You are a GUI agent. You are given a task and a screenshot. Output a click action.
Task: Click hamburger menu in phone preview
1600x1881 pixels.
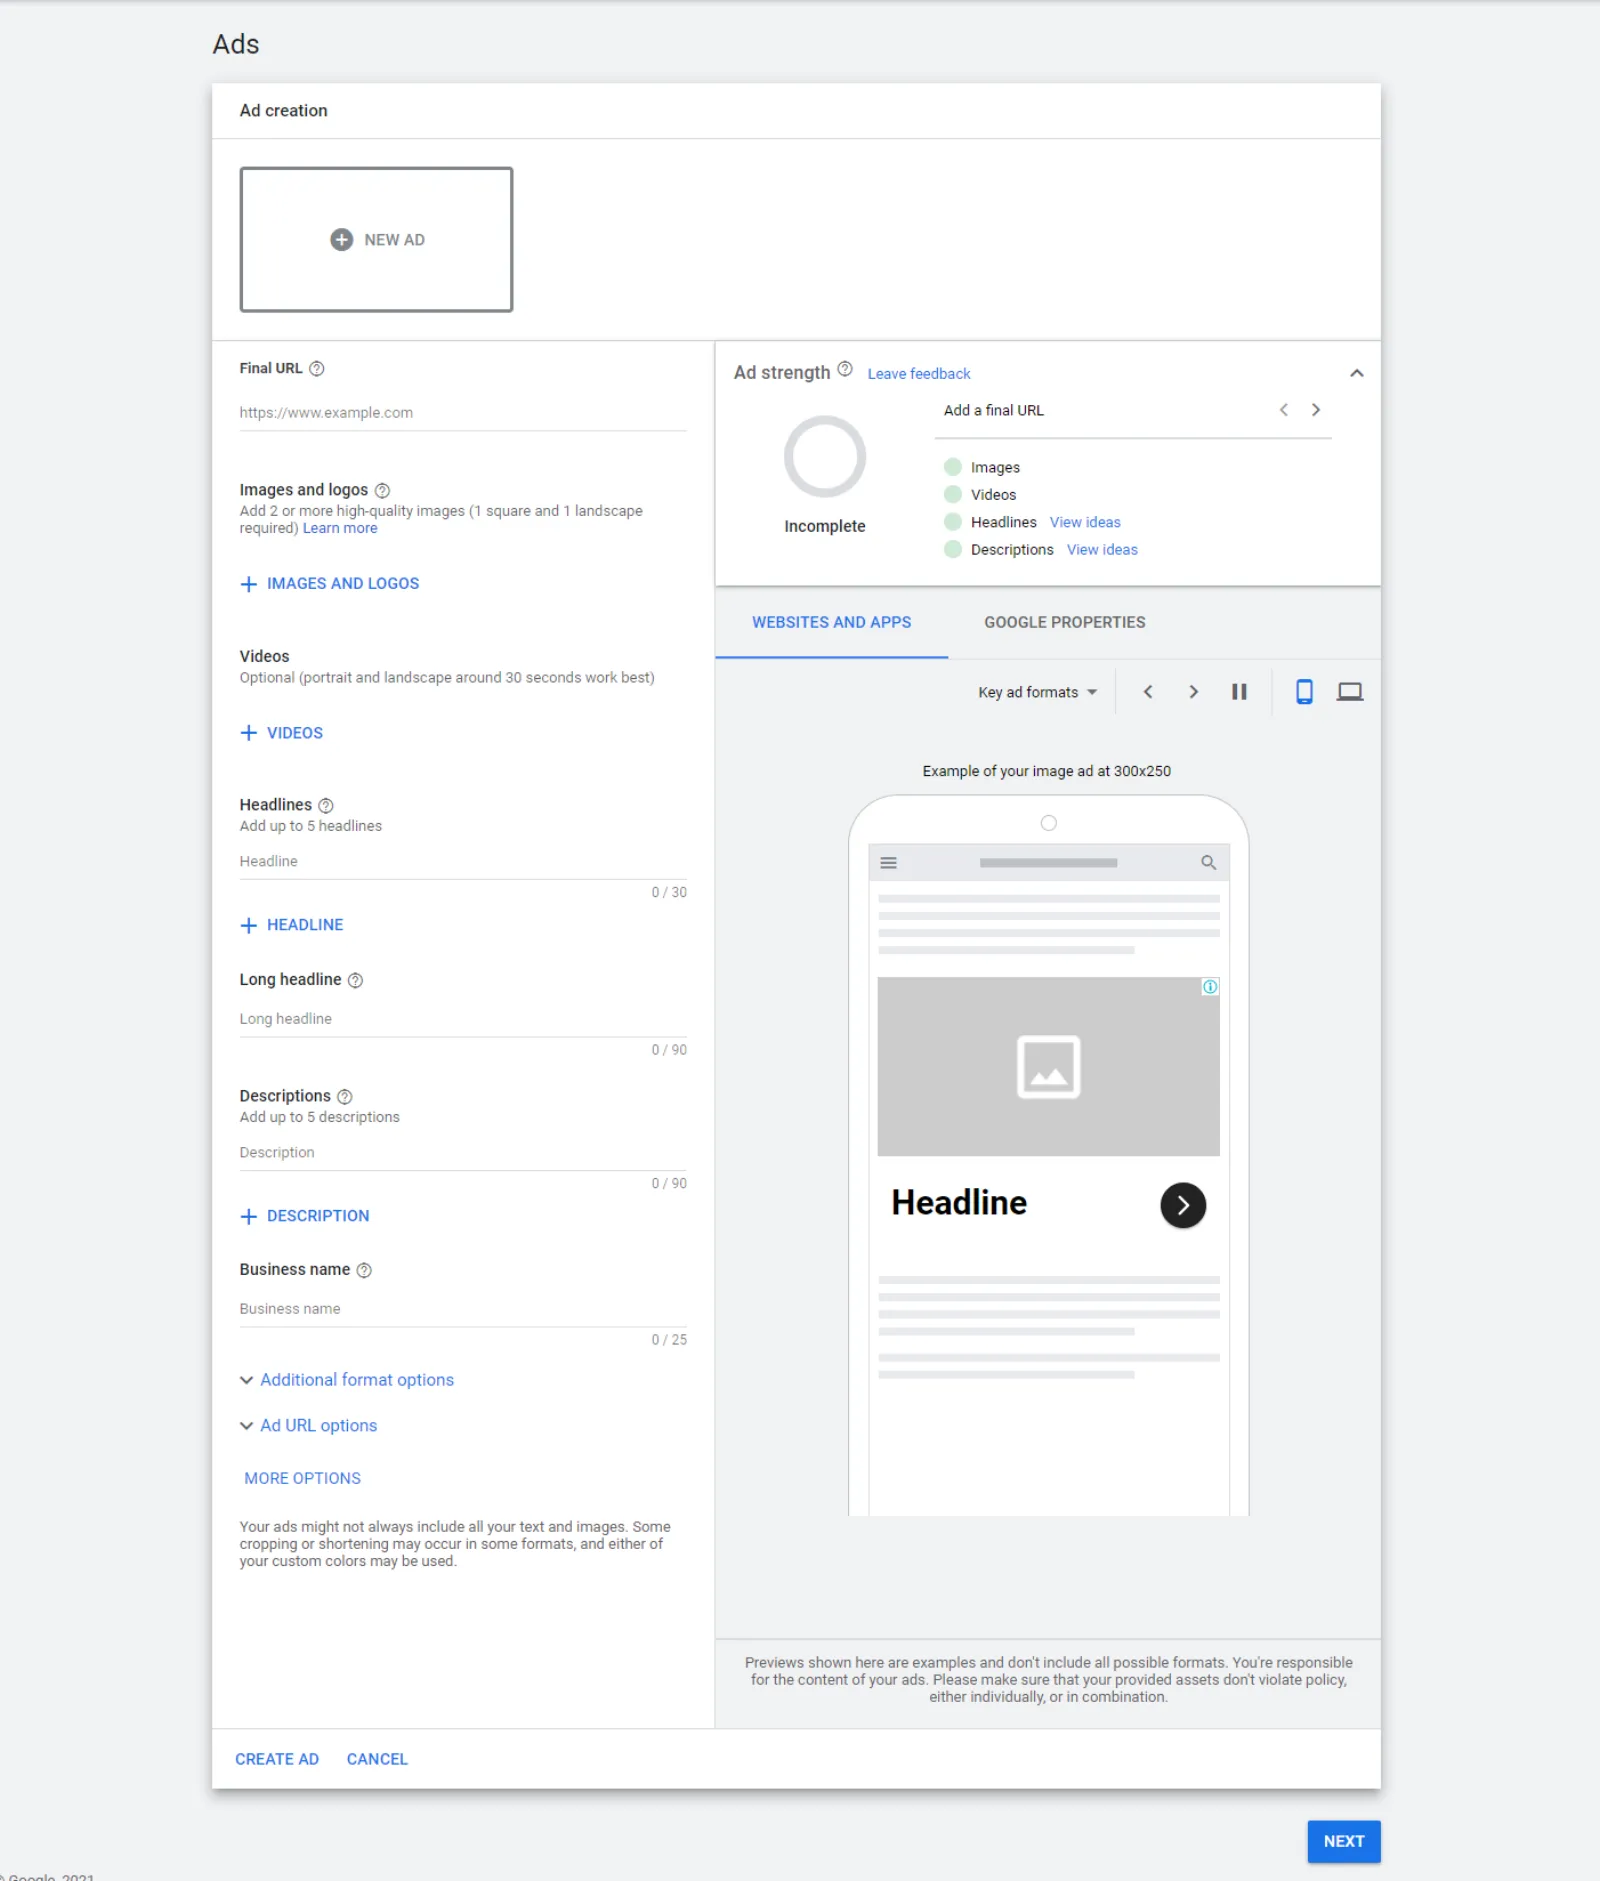pyautogui.click(x=888, y=863)
